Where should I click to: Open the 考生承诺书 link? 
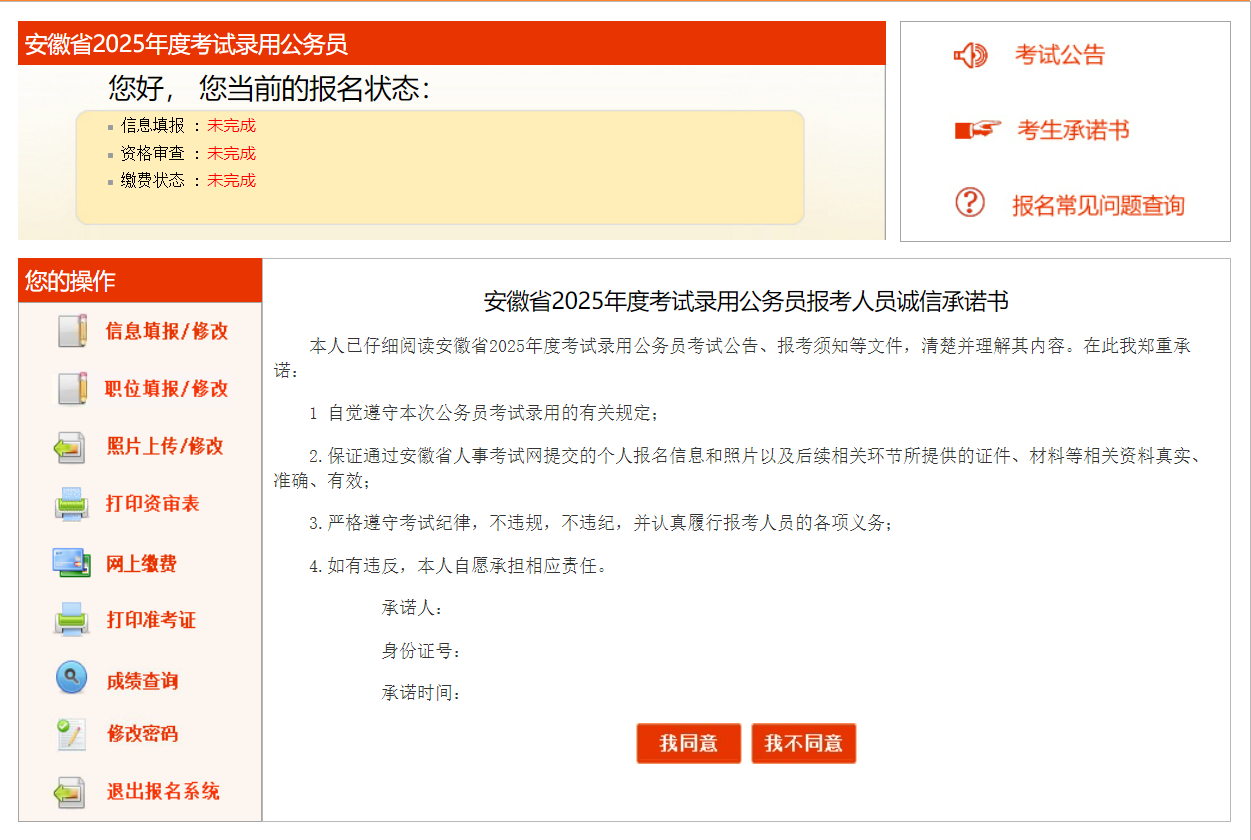pos(1074,130)
